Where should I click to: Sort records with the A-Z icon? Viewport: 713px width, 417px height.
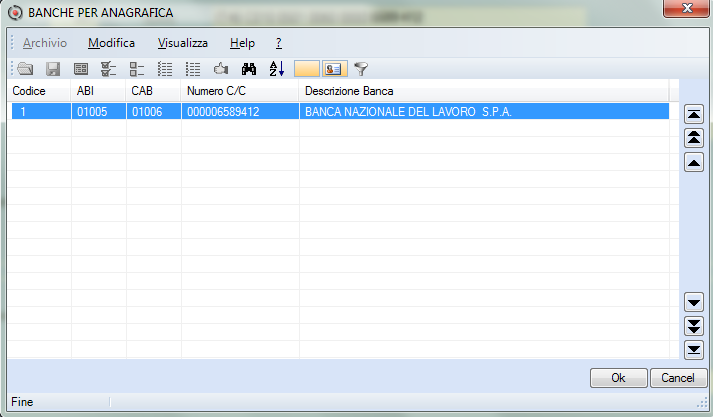tap(277, 69)
